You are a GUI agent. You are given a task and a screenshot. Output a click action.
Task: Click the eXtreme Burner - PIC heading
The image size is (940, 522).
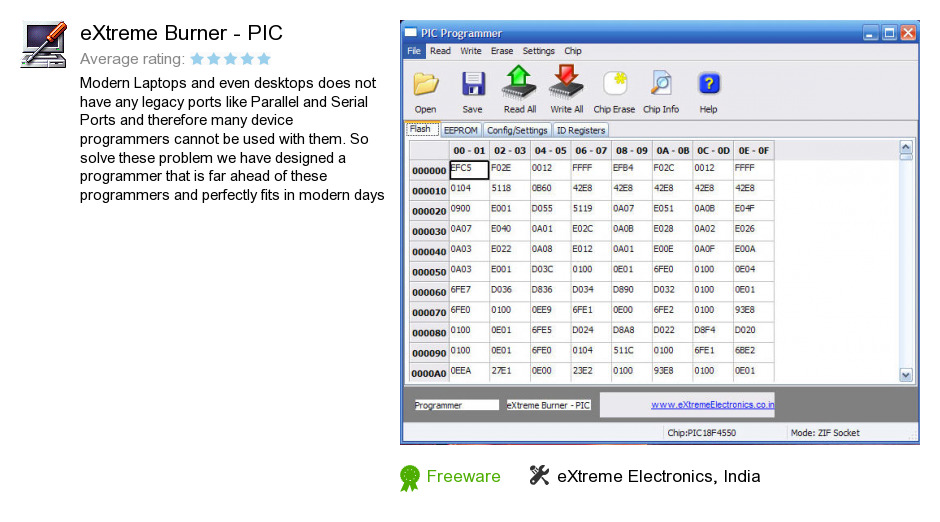pos(181,33)
